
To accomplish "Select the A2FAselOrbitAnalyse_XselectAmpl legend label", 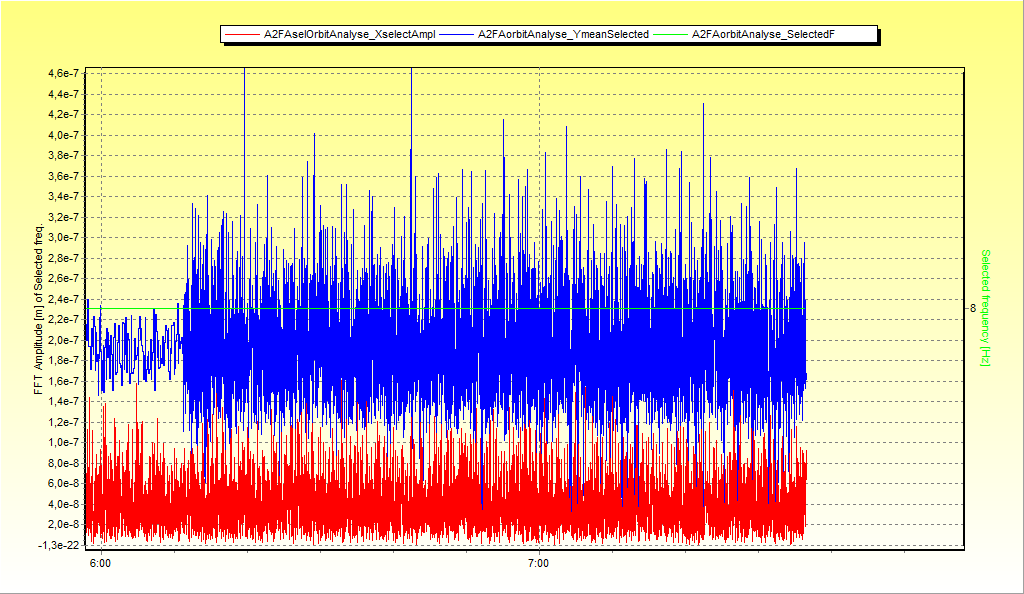I will coord(349,35).
